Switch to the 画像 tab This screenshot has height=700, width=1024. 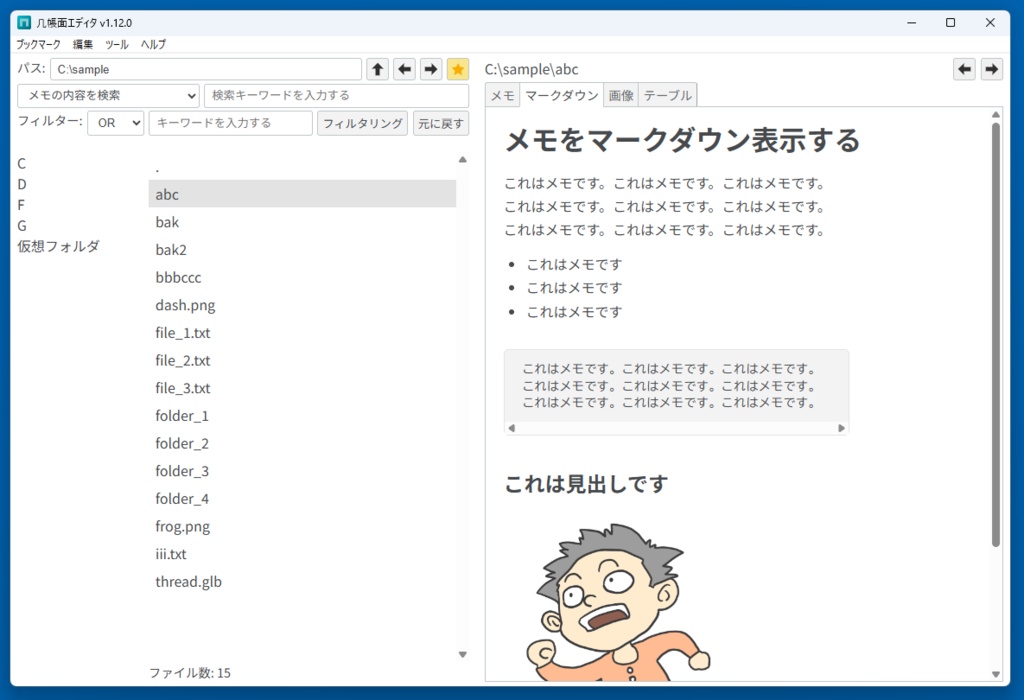point(621,95)
